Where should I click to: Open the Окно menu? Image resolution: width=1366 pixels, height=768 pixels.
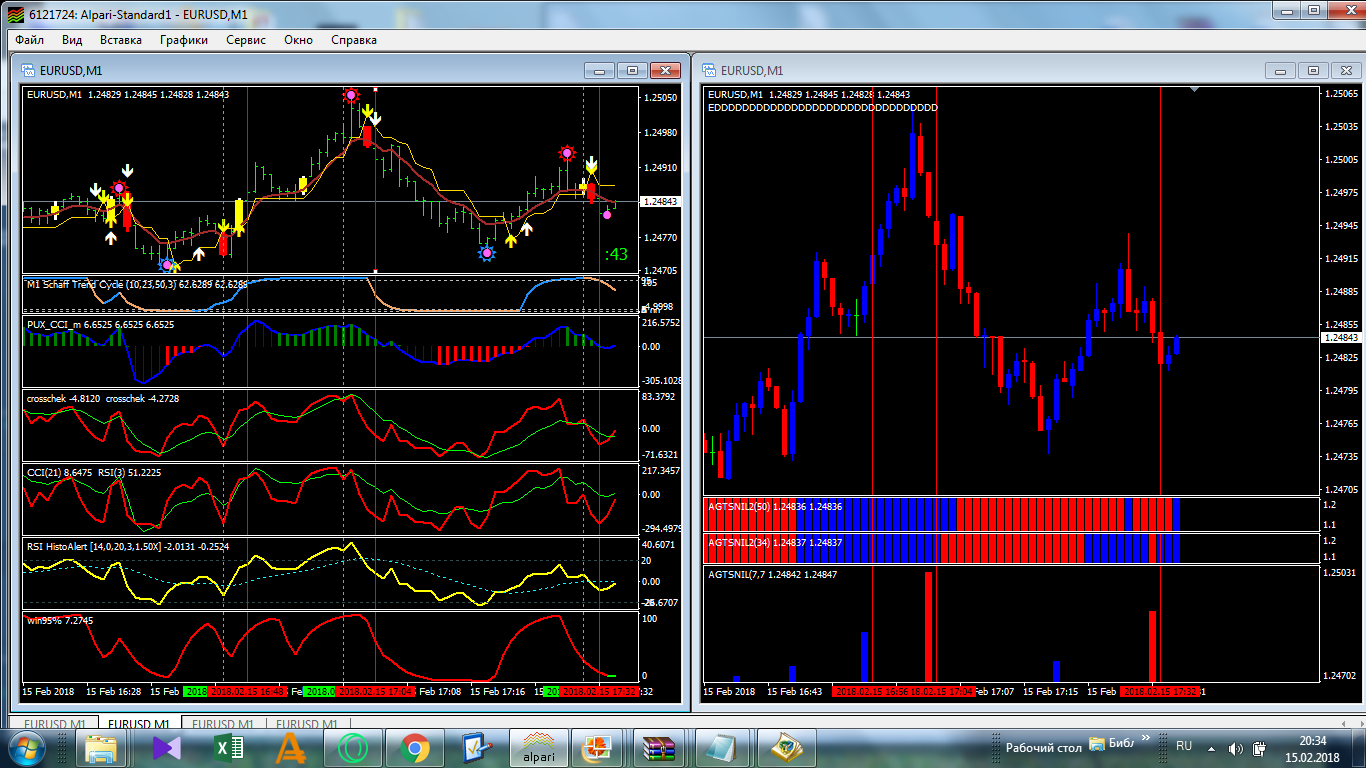click(x=298, y=40)
